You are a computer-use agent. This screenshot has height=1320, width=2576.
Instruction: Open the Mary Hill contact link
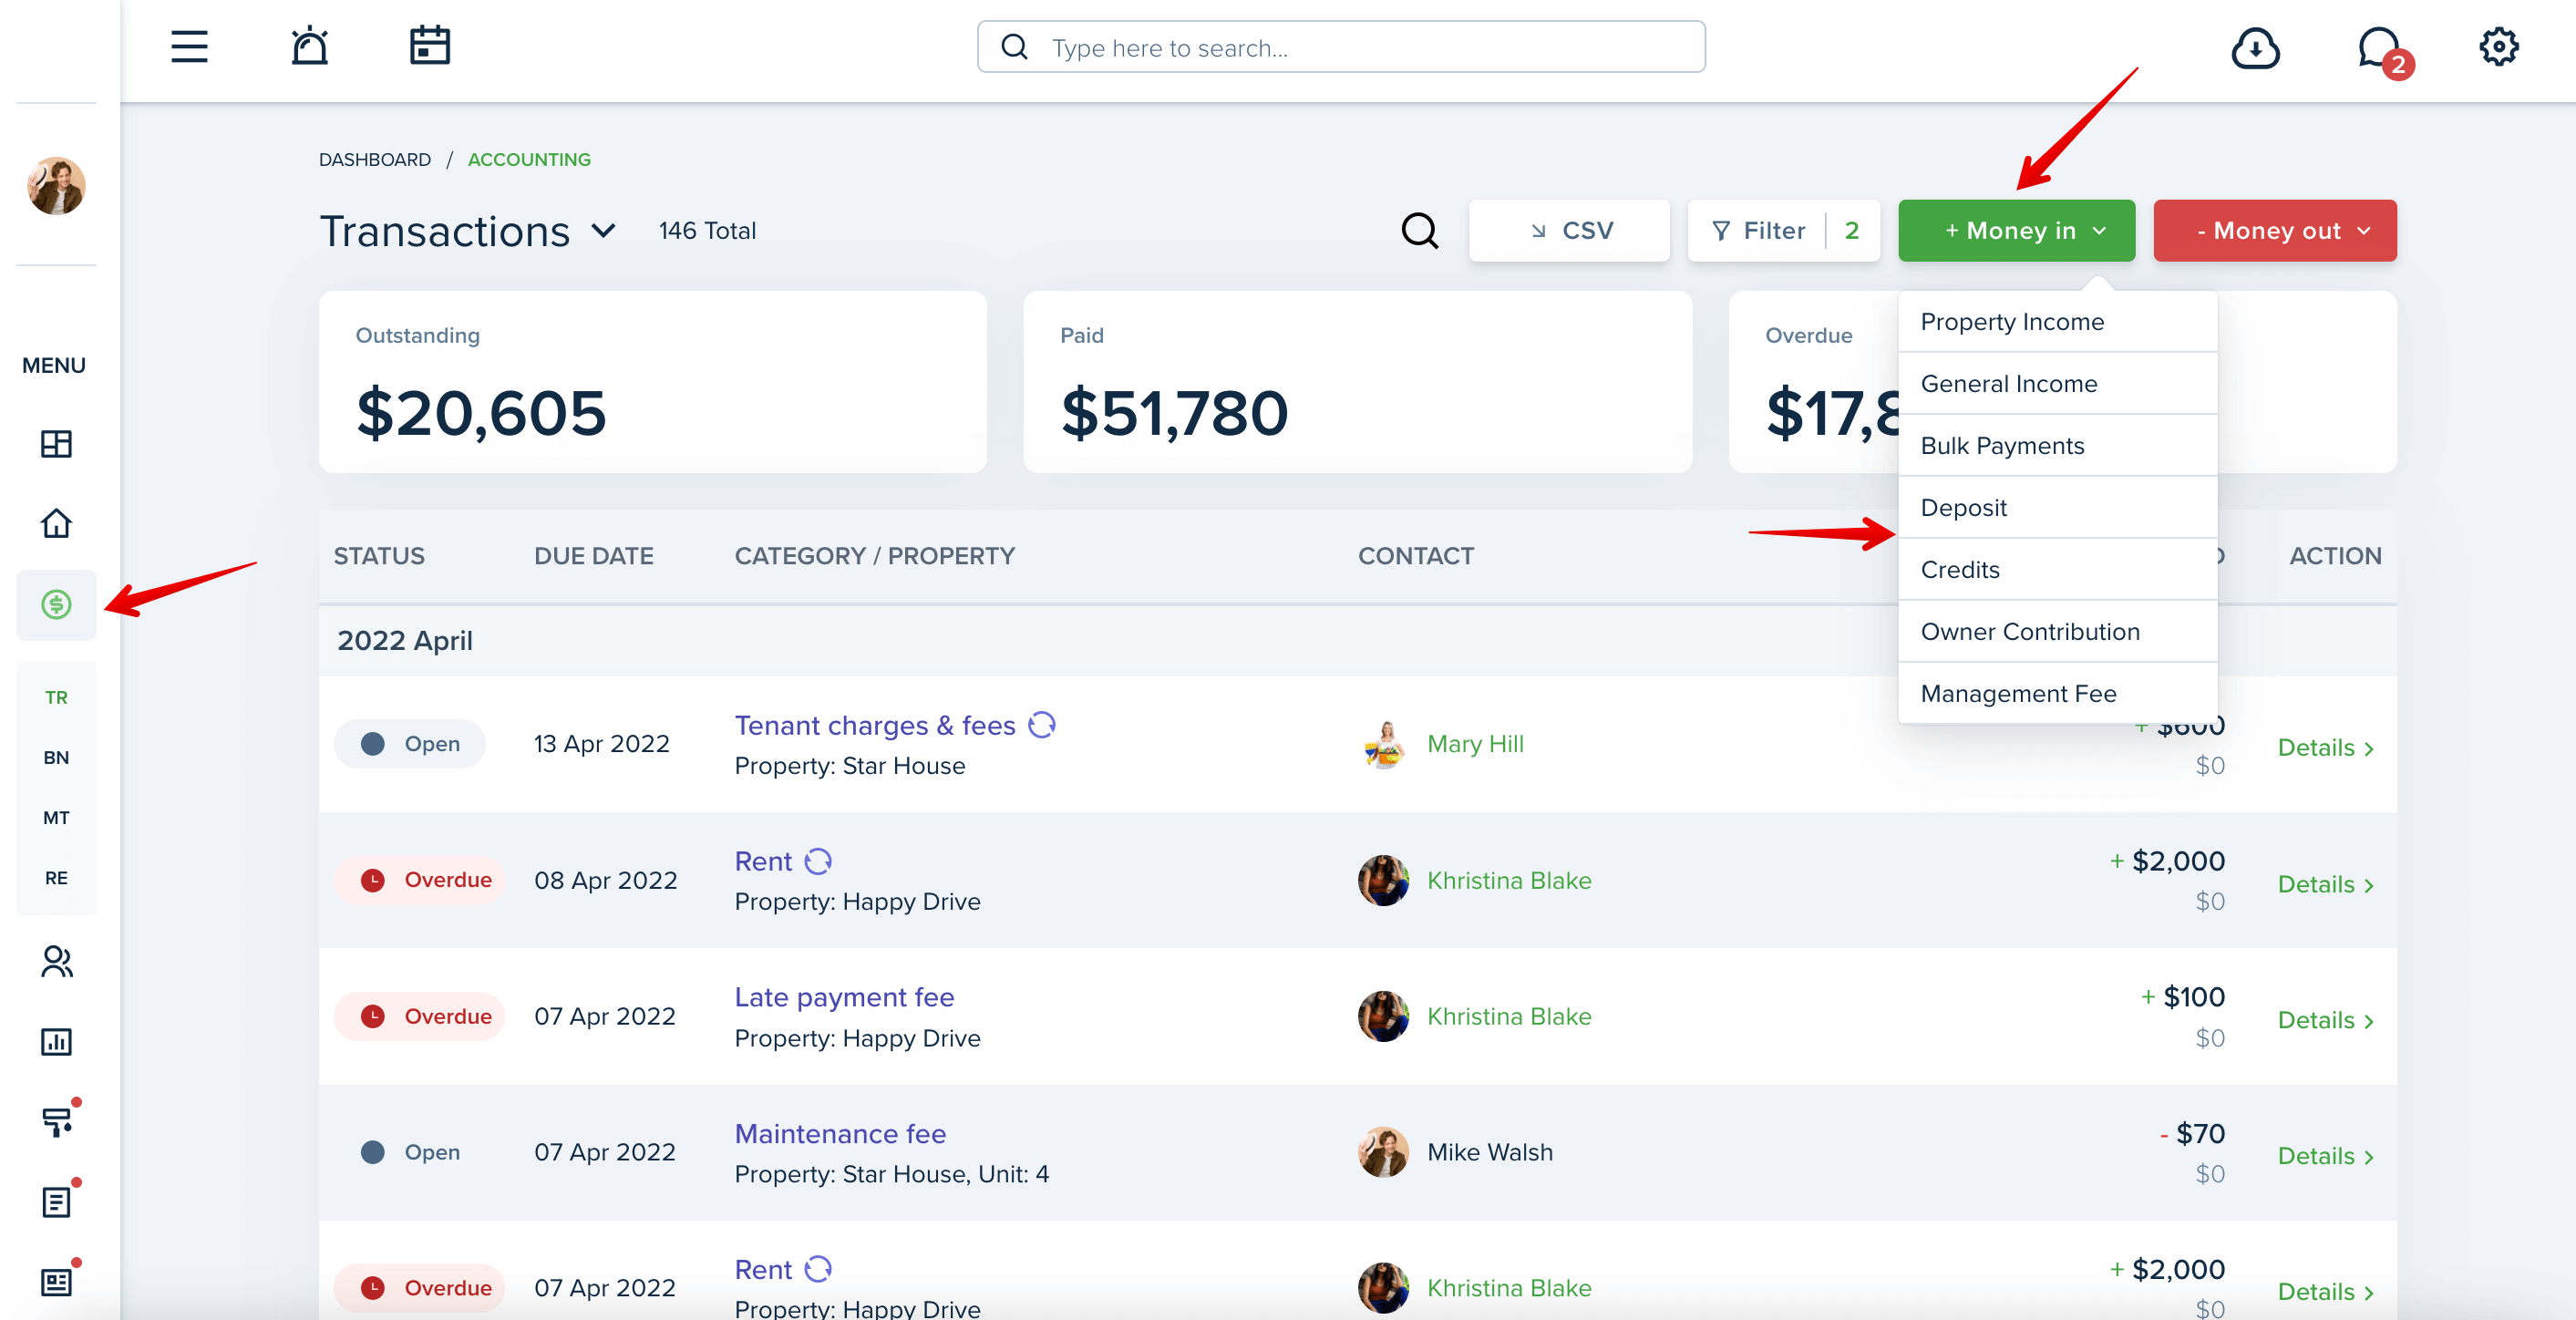click(1475, 744)
